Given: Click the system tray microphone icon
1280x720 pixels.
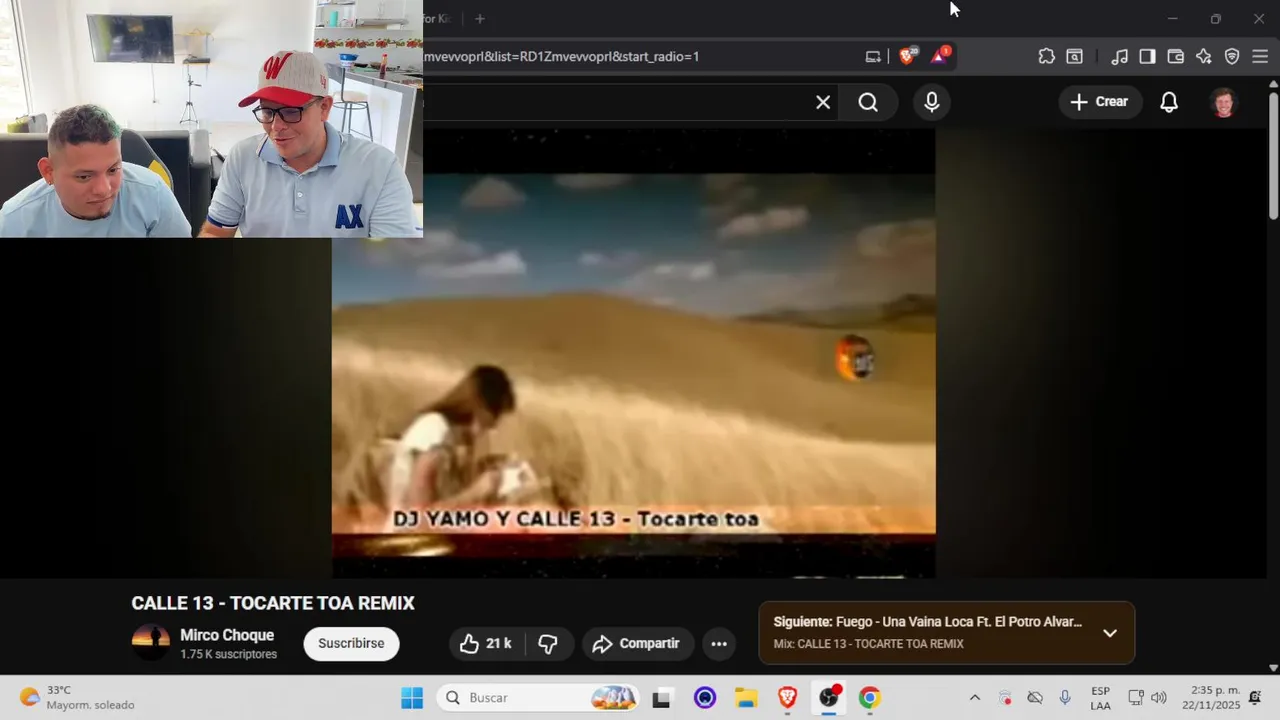Looking at the screenshot, I should pos(1065,698).
